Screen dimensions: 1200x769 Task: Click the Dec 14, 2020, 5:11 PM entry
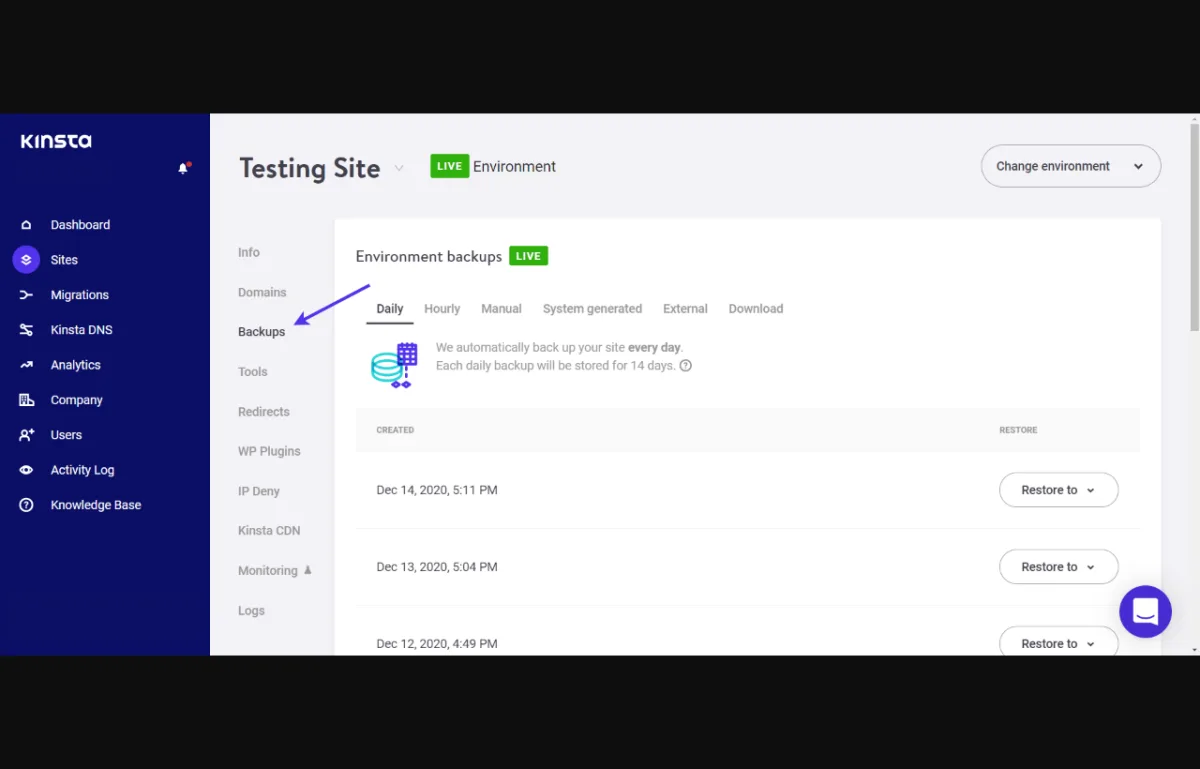pyautogui.click(x=437, y=490)
